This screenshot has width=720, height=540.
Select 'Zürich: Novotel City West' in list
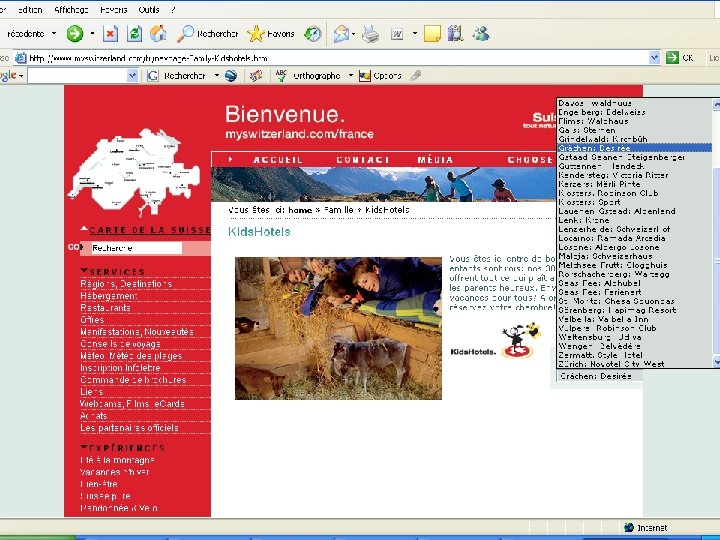[634, 364]
